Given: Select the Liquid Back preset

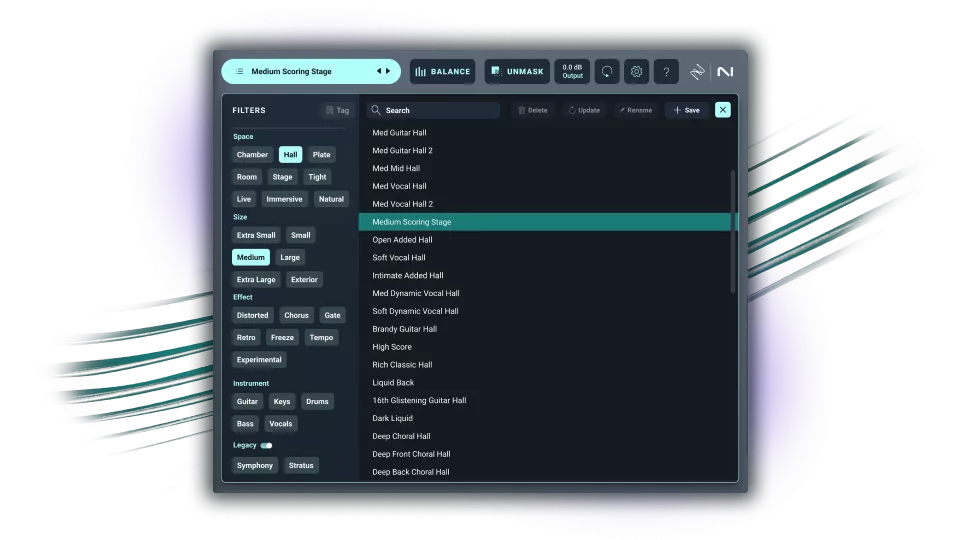Looking at the screenshot, I should pyautogui.click(x=545, y=383).
